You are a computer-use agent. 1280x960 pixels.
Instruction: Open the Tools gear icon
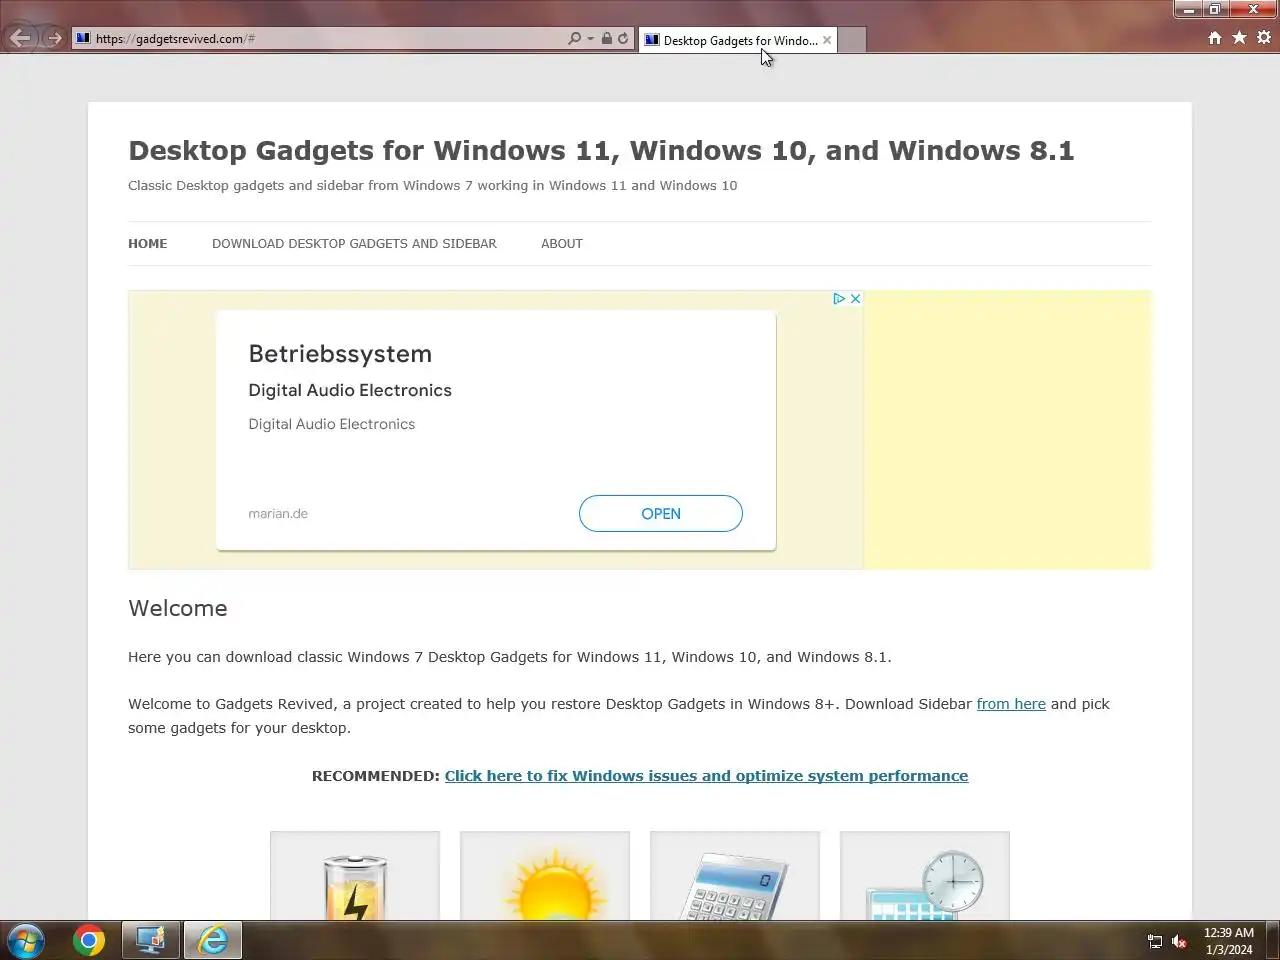point(1264,38)
